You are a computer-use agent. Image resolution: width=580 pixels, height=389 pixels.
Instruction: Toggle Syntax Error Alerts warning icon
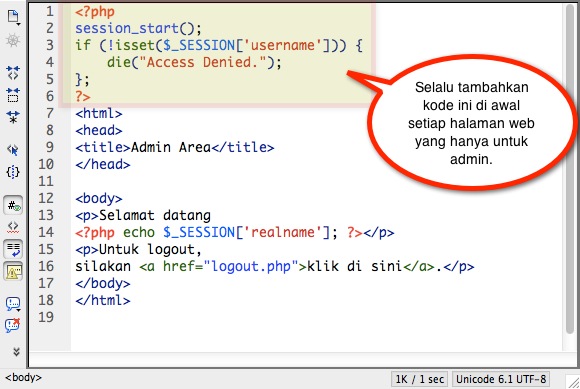pos(13,272)
